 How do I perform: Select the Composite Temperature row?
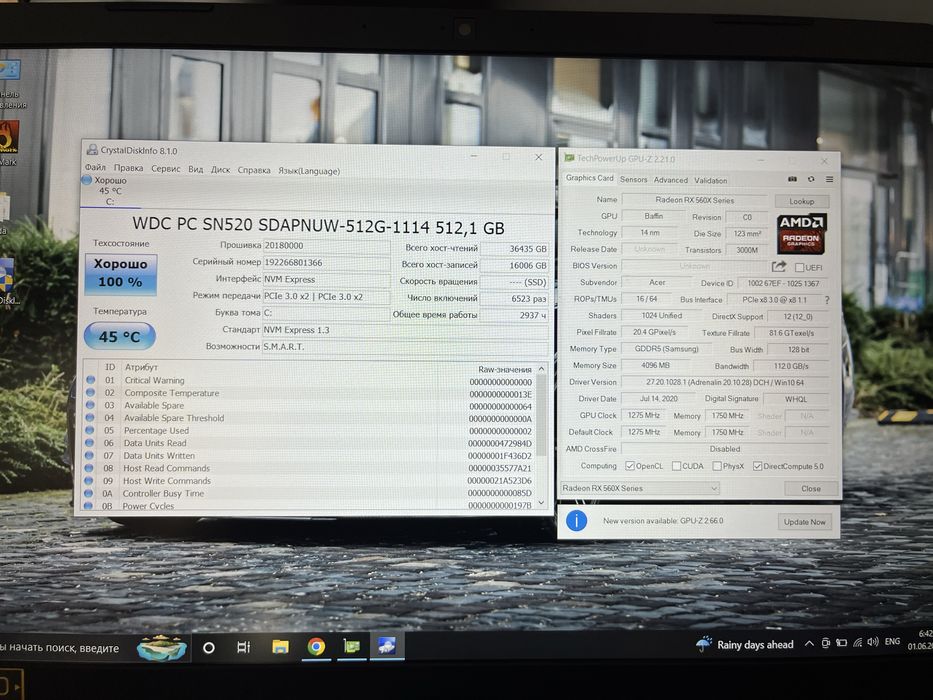coord(309,393)
